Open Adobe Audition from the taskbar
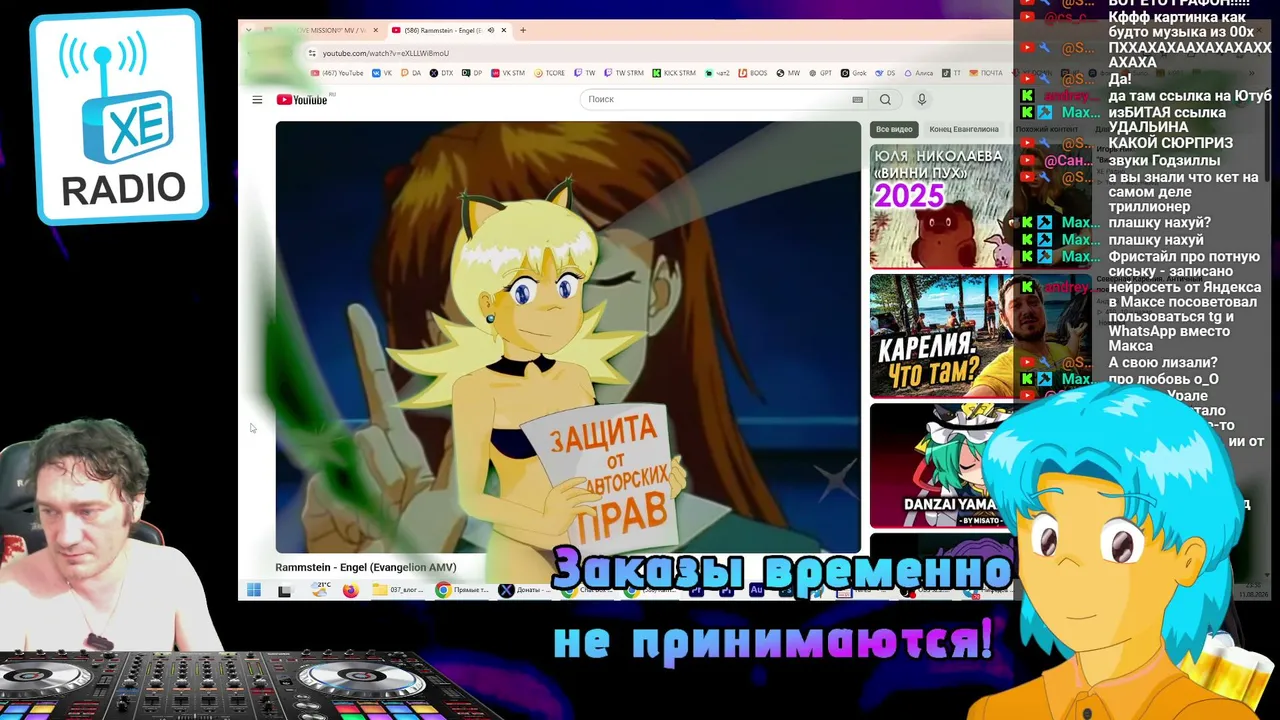1280x720 pixels. point(757,591)
